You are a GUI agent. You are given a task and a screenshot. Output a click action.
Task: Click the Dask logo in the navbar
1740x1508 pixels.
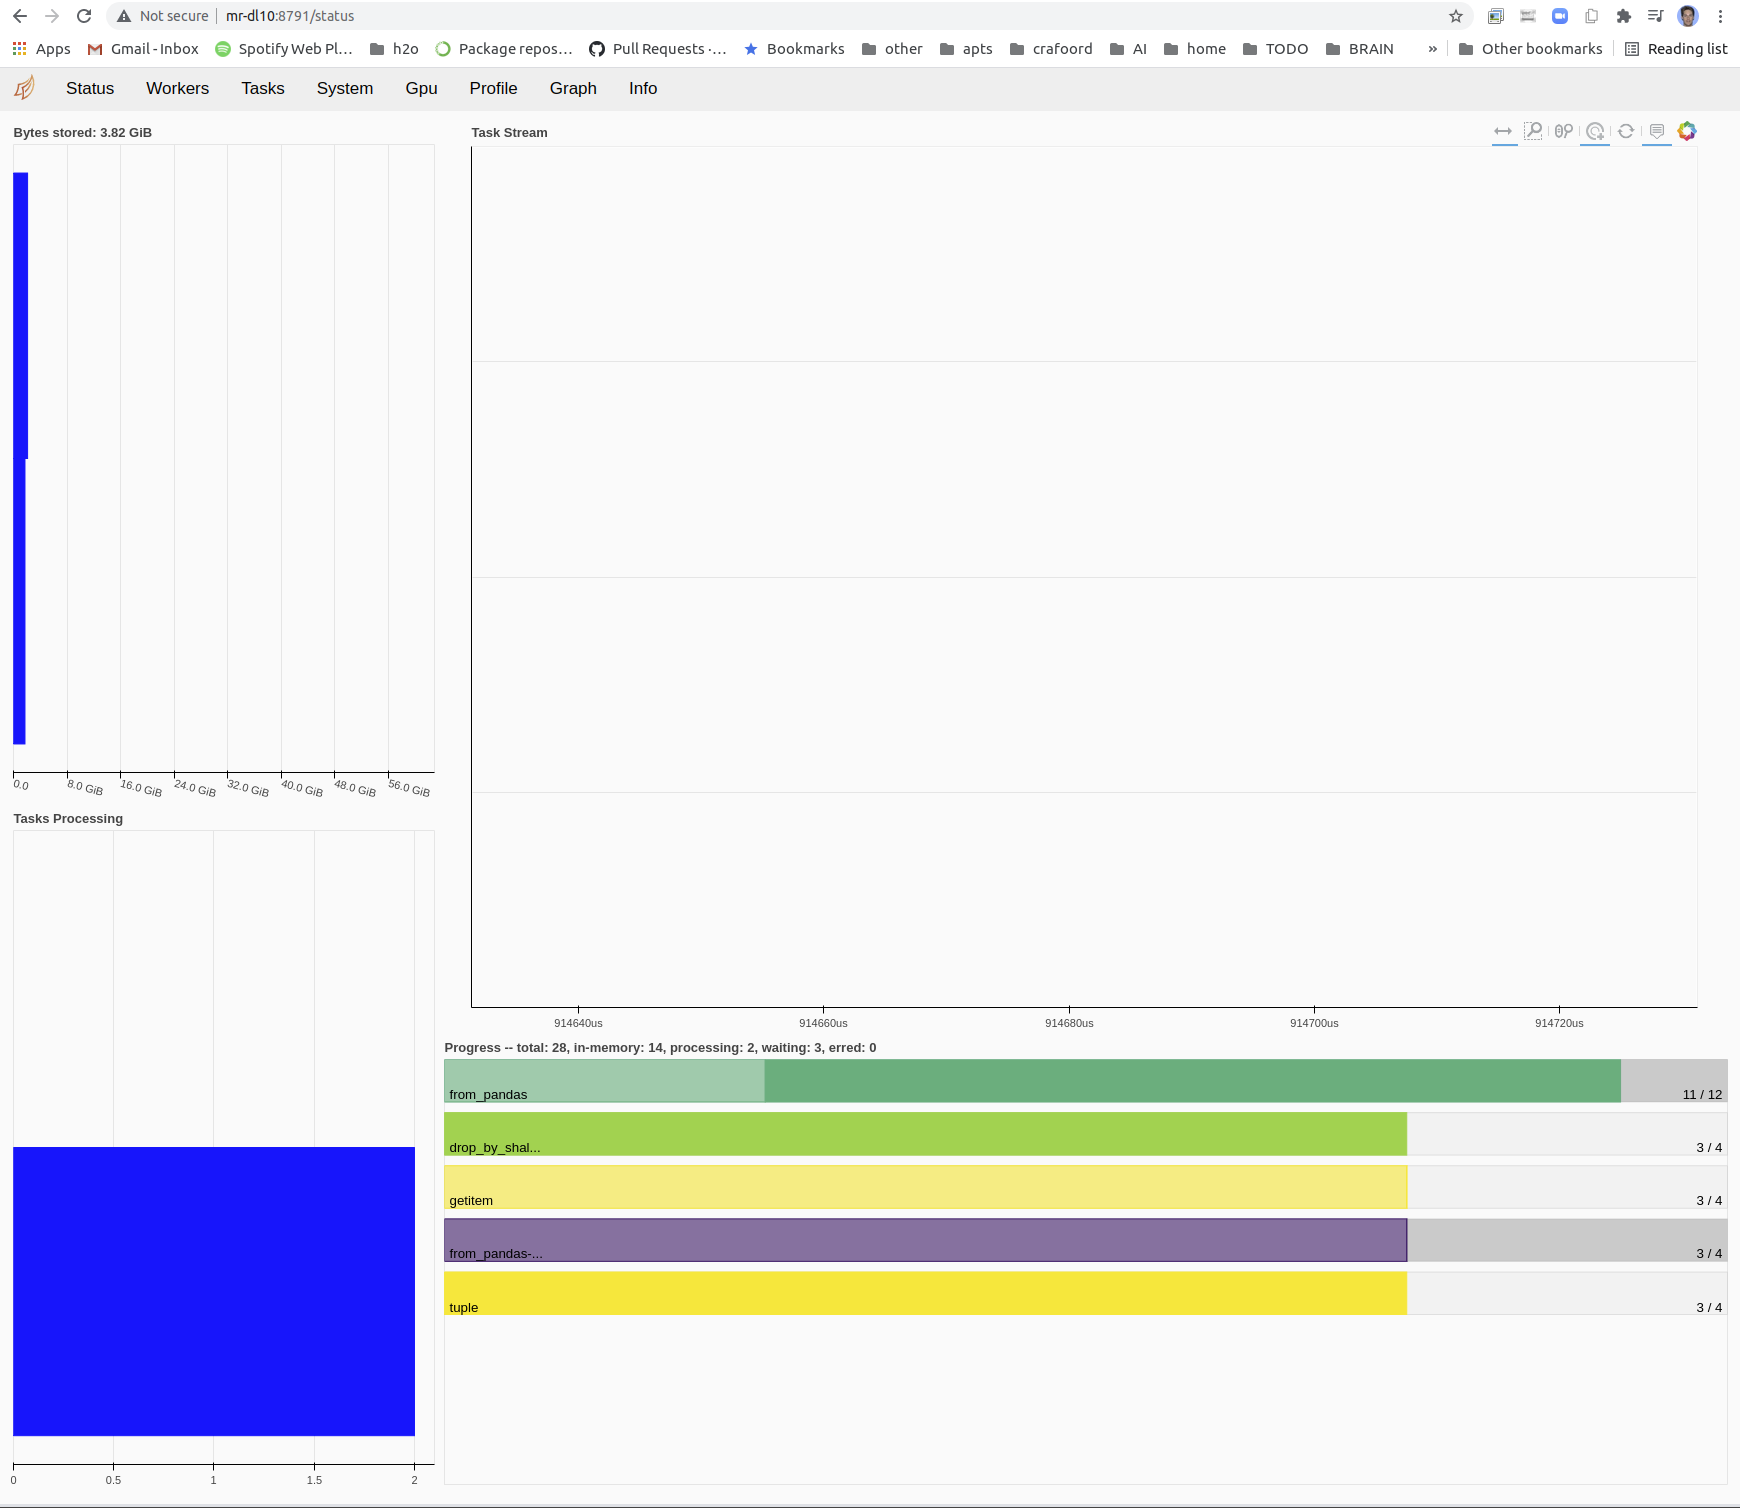[x=24, y=88]
